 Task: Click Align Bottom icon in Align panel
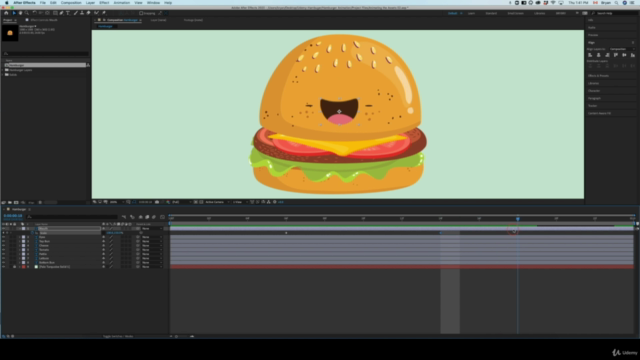click(x=633, y=55)
